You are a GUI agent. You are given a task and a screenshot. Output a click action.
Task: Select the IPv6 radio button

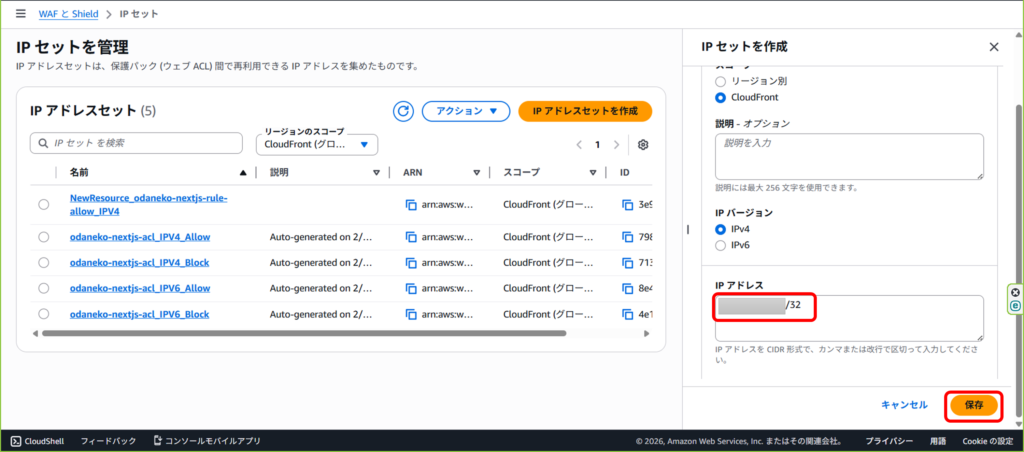pyautogui.click(x=720, y=245)
